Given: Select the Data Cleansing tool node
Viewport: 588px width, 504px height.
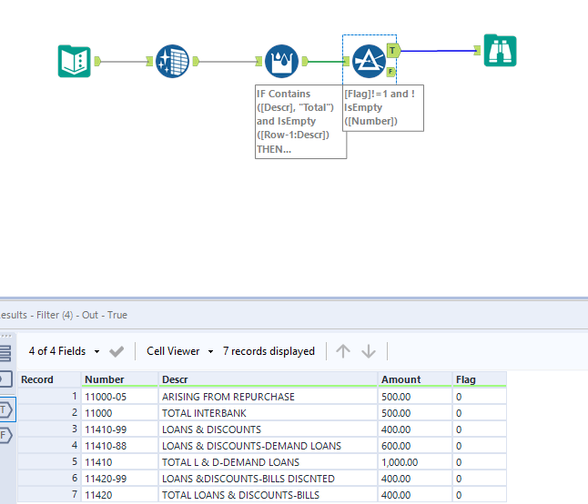Looking at the screenshot, I should pyautogui.click(x=172, y=61).
